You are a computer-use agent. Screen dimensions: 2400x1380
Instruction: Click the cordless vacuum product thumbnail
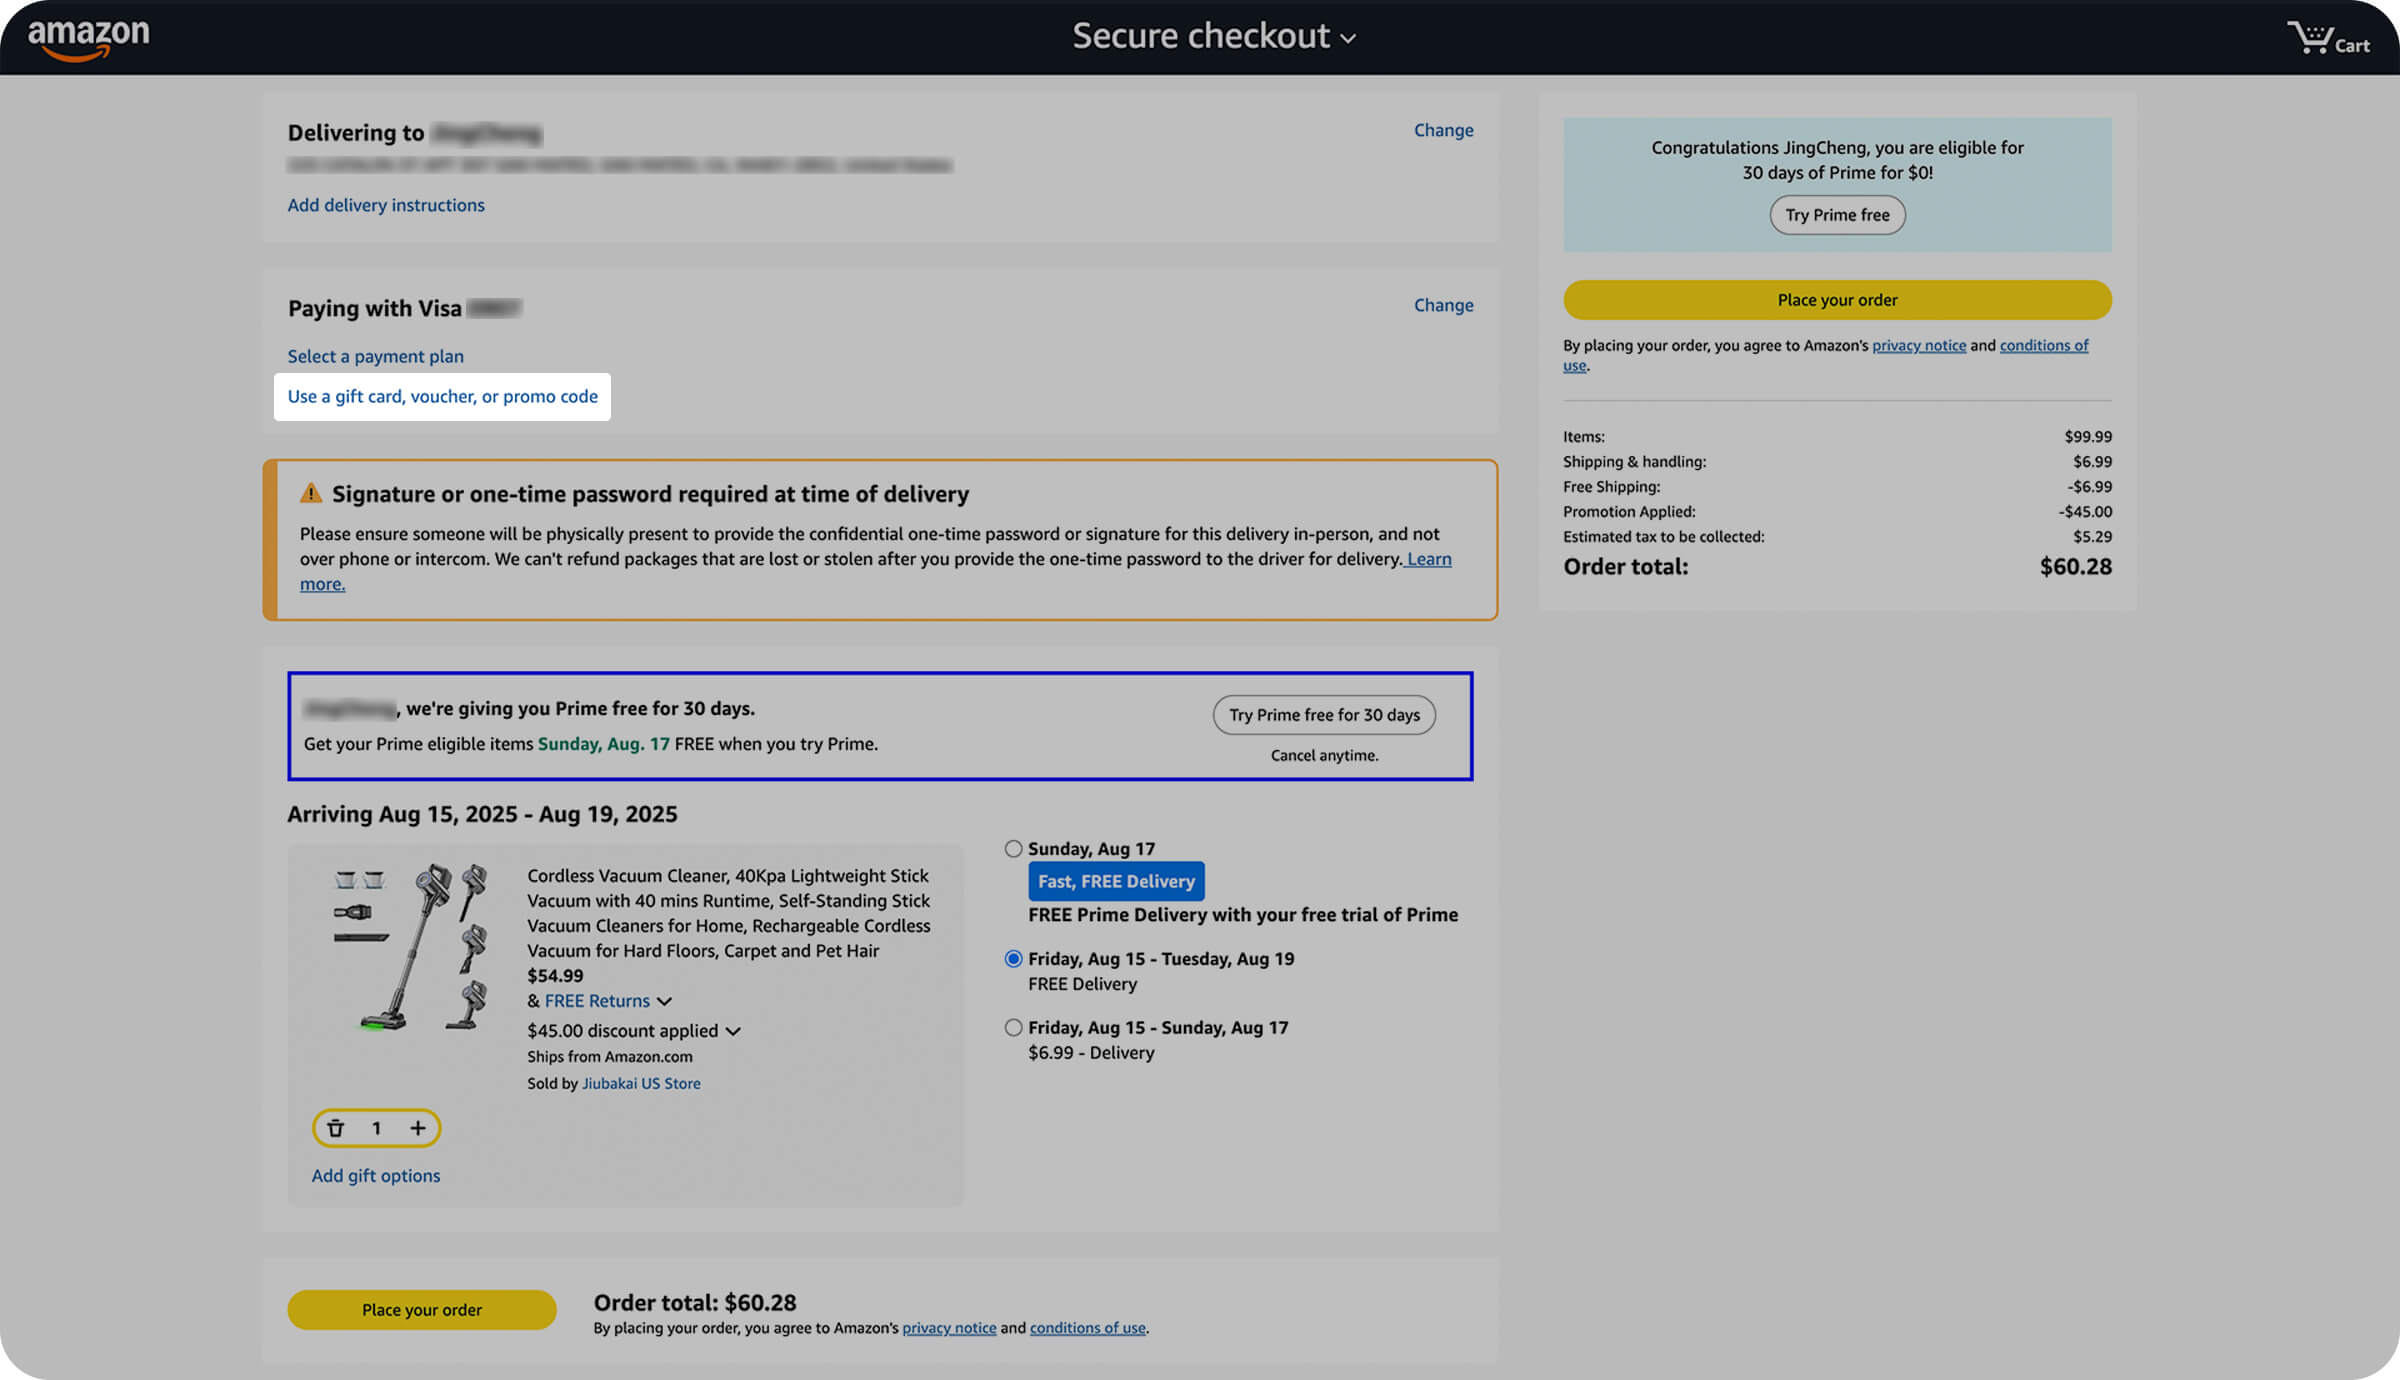(x=410, y=947)
